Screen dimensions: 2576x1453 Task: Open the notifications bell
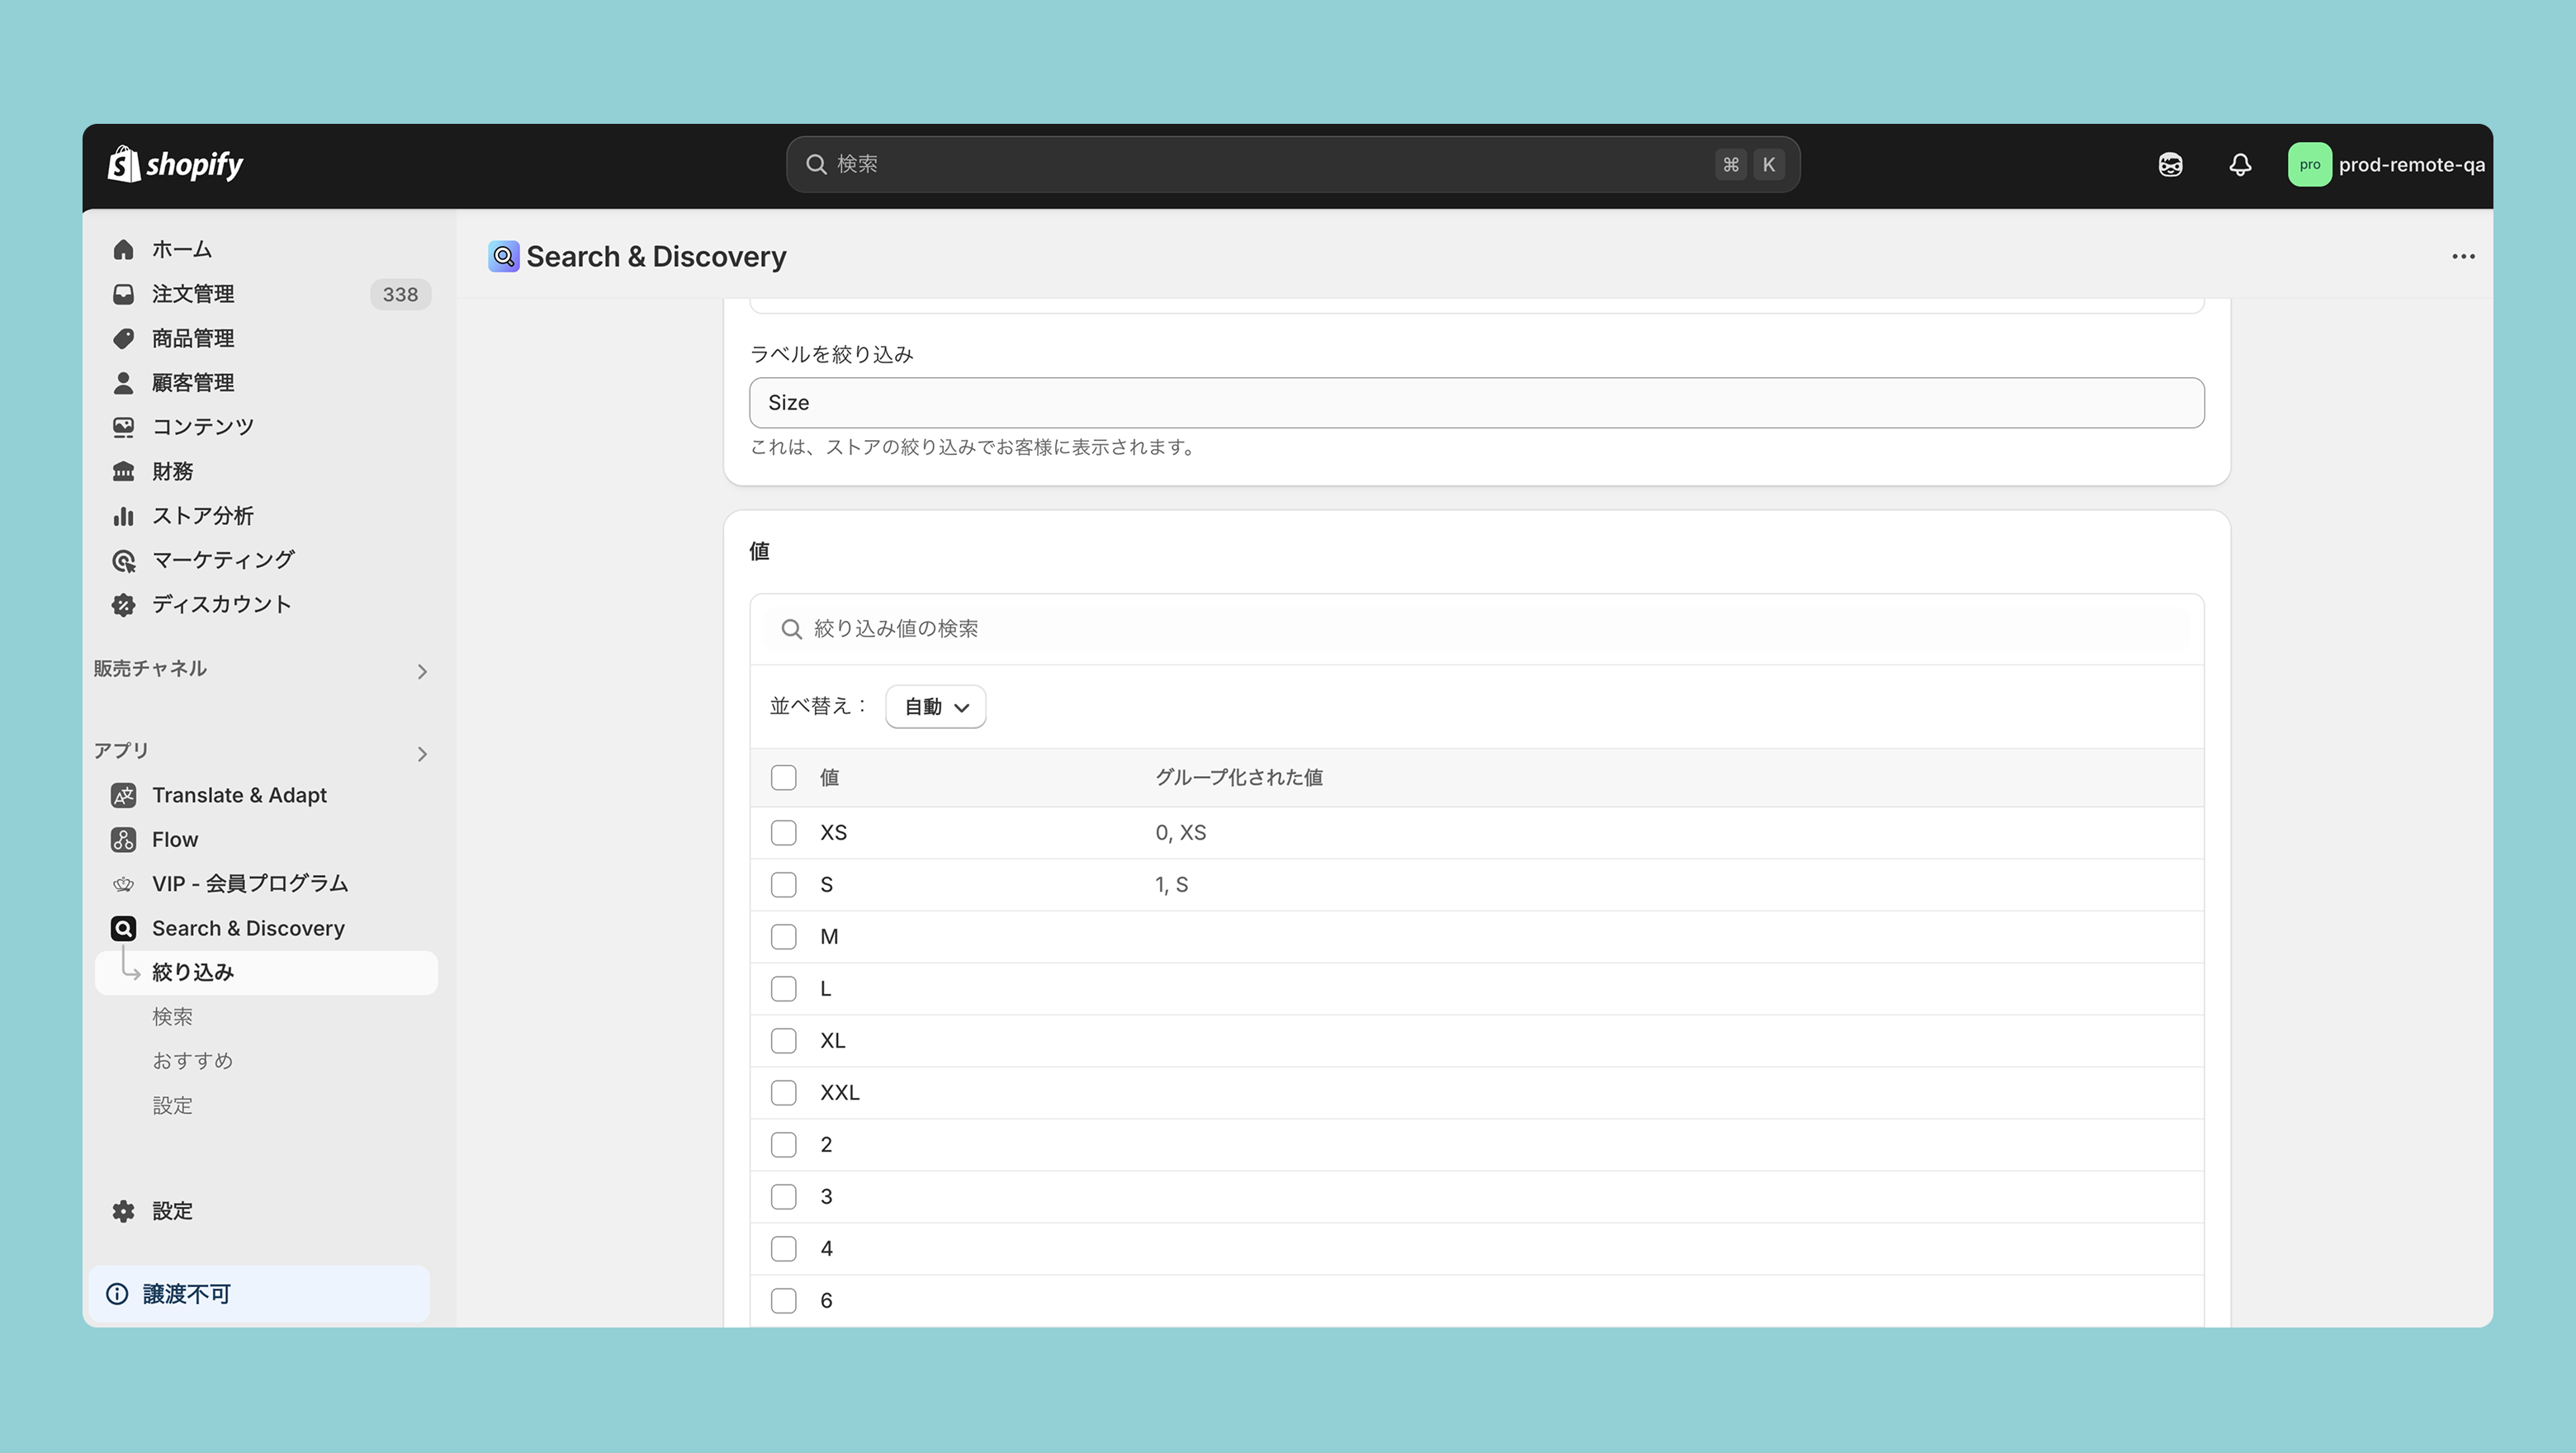(2240, 165)
